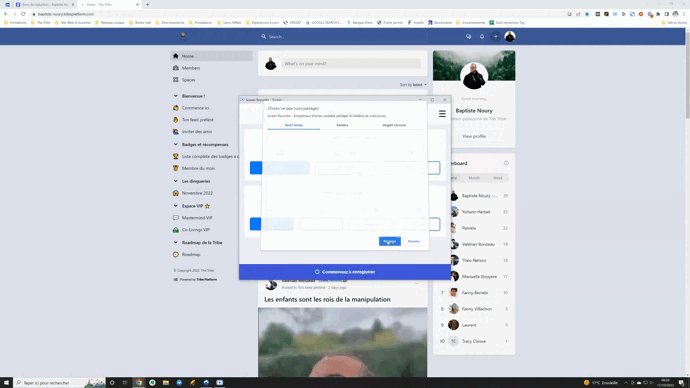The height and width of the screenshot is (388, 690).
Task: Open the Spaces sidebar icon
Action: point(176,80)
